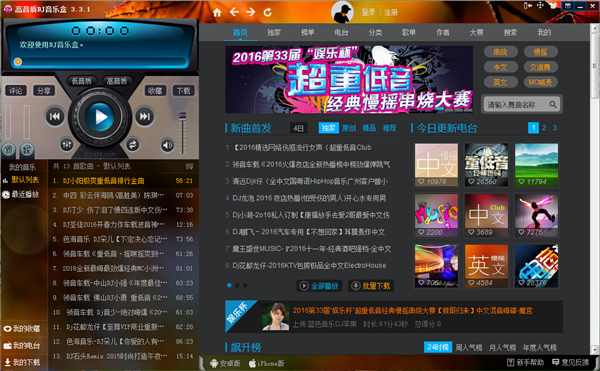Open 我的下载 my downloads in sidebar
Image resolution: width=600 pixels, height=371 pixels.
26,362
